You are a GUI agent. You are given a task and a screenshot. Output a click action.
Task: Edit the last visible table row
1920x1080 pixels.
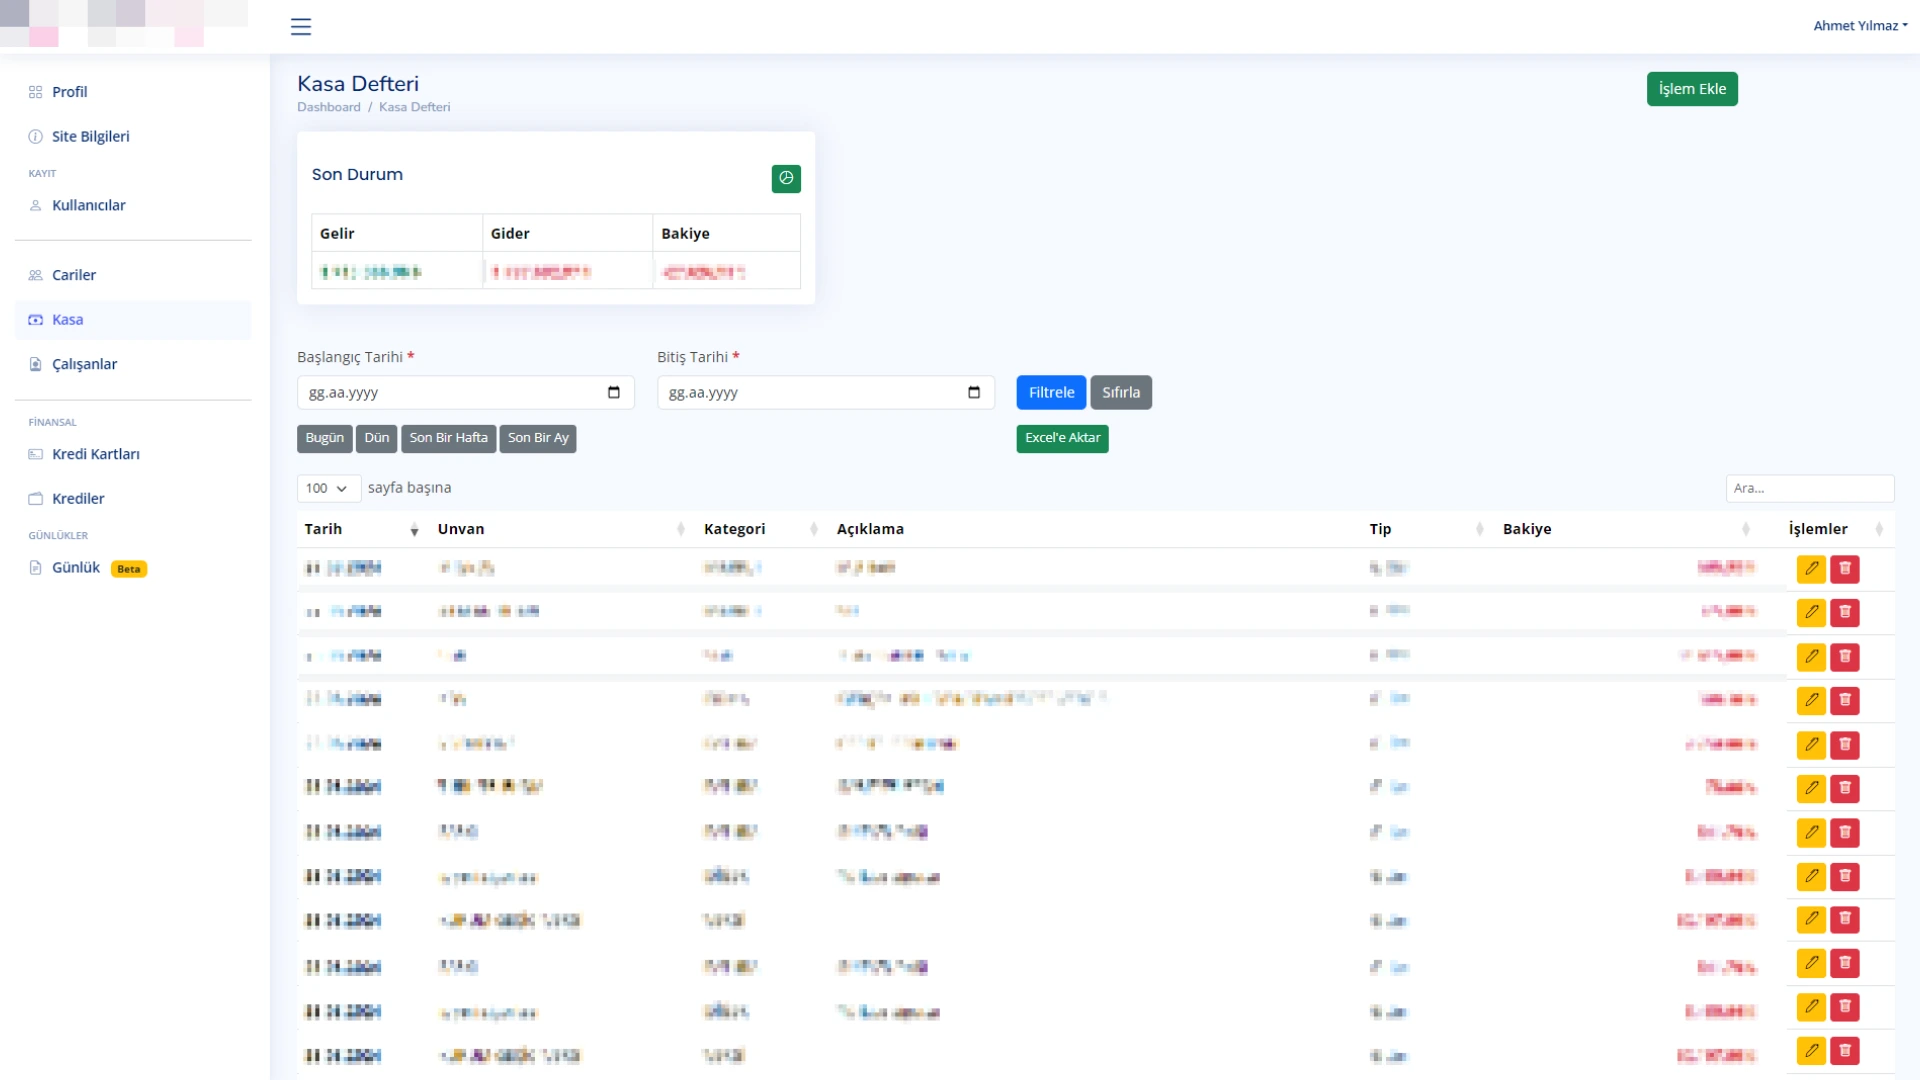point(1811,1050)
